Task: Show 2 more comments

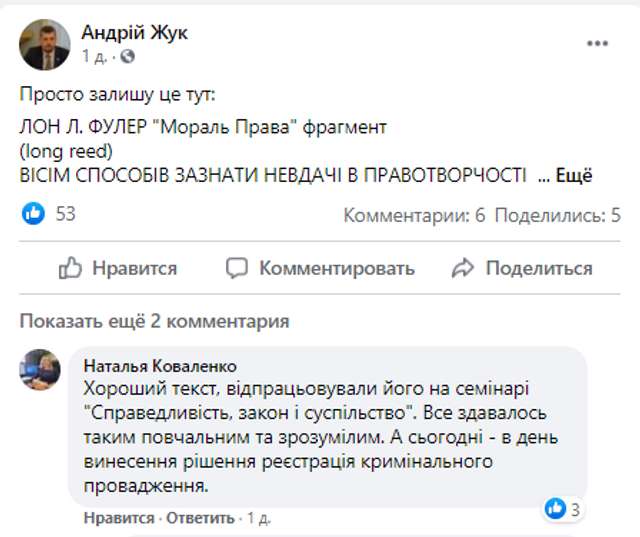Action: [x=154, y=321]
